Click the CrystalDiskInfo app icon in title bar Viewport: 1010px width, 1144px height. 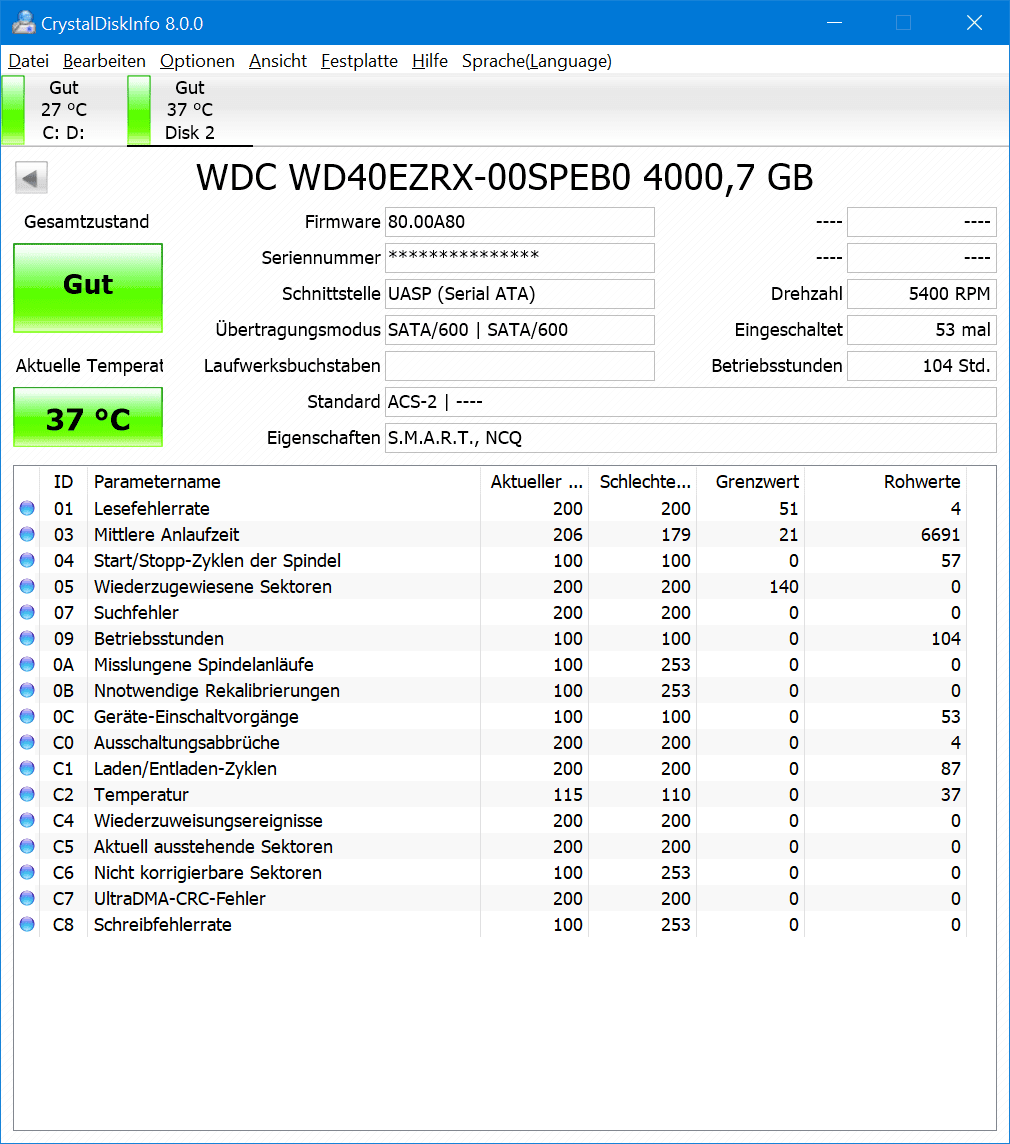23,23
